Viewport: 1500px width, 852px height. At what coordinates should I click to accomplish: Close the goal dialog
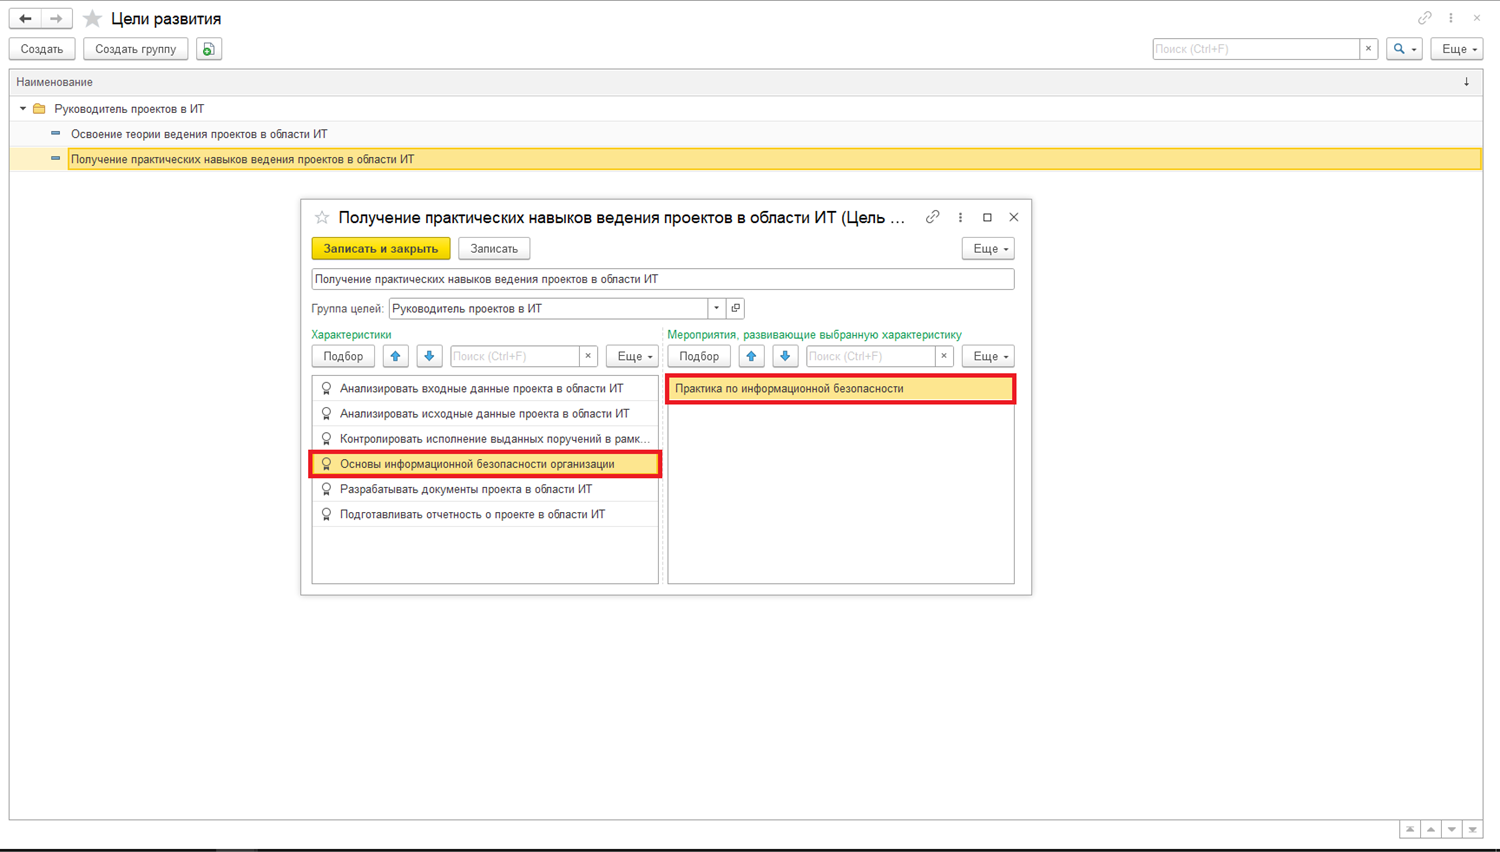[1014, 217]
